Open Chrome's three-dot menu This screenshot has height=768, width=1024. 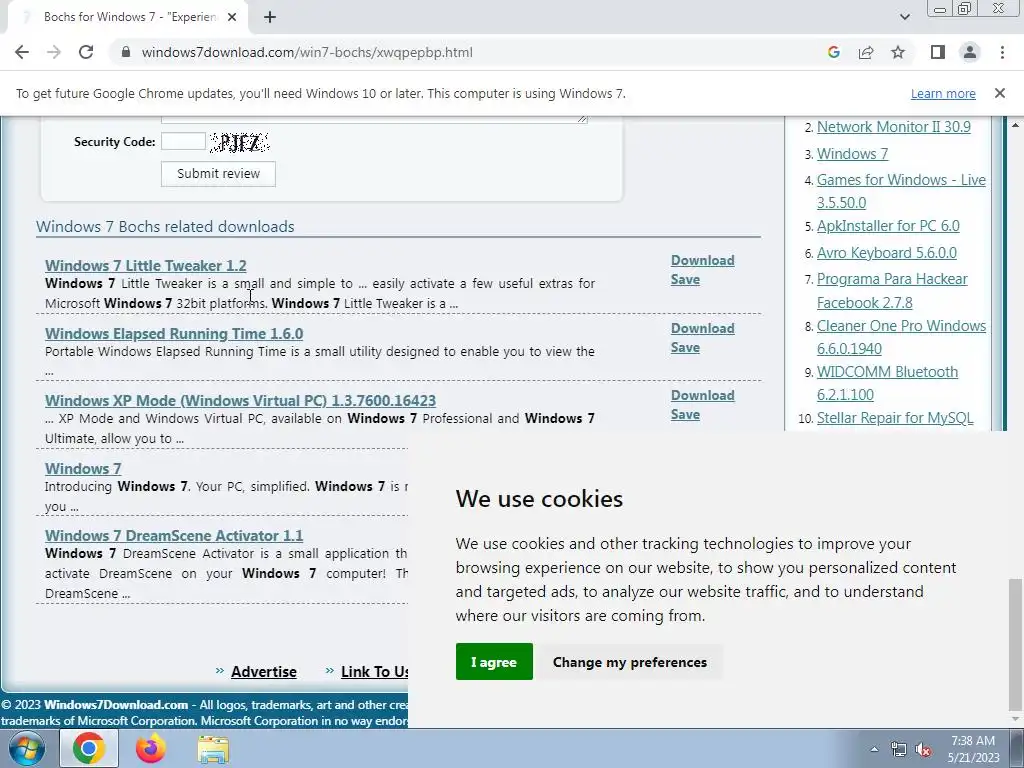(x=1002, y=52)
